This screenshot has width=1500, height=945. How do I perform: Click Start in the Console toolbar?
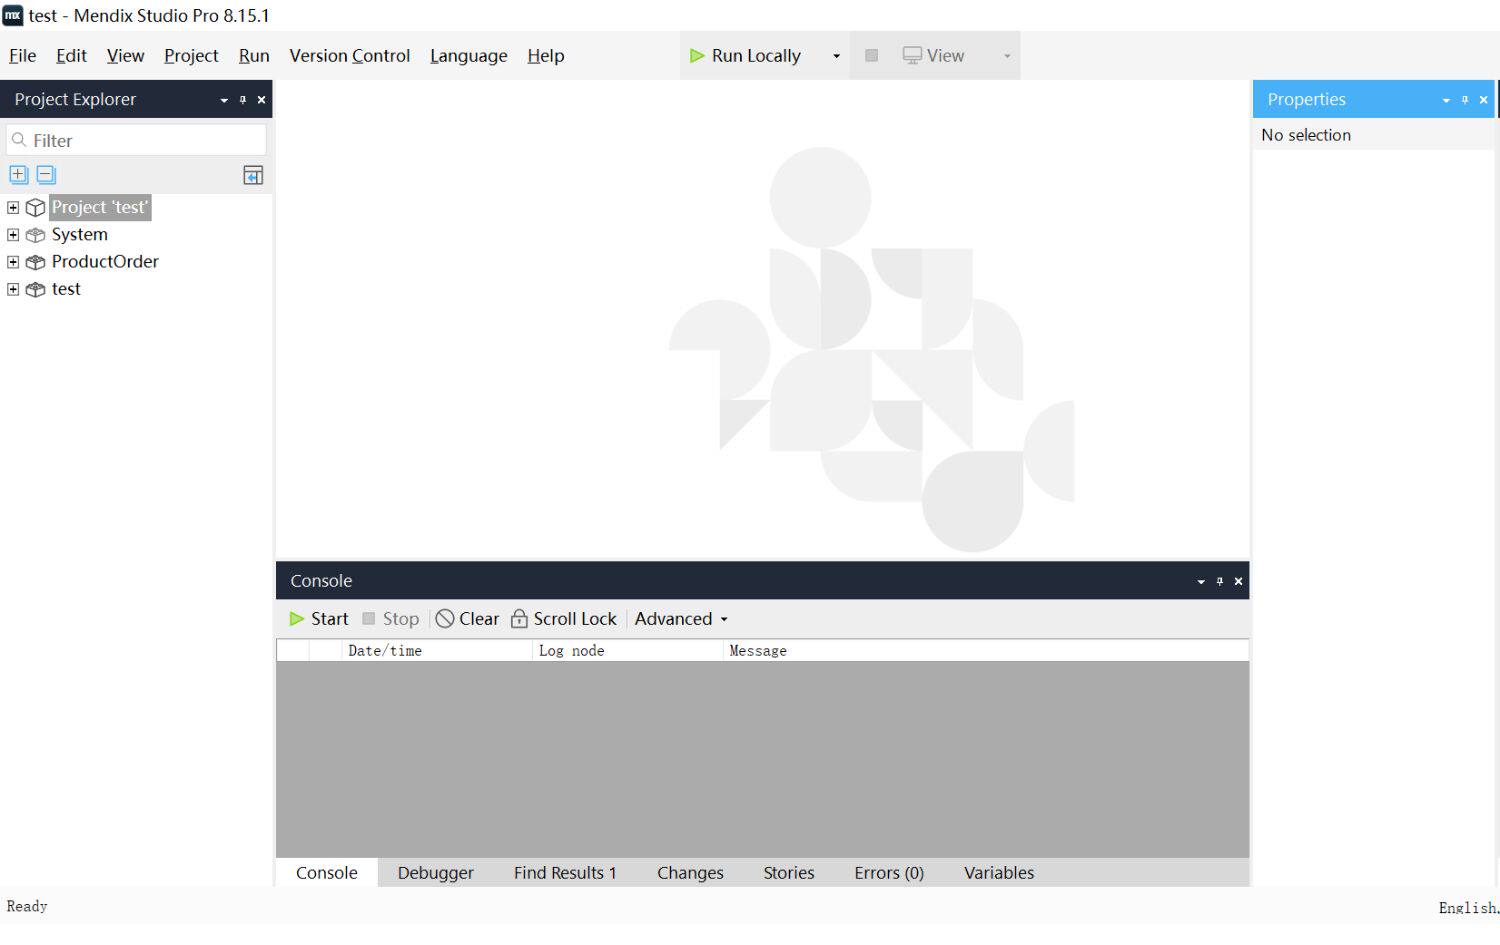[x=319, y=619]
